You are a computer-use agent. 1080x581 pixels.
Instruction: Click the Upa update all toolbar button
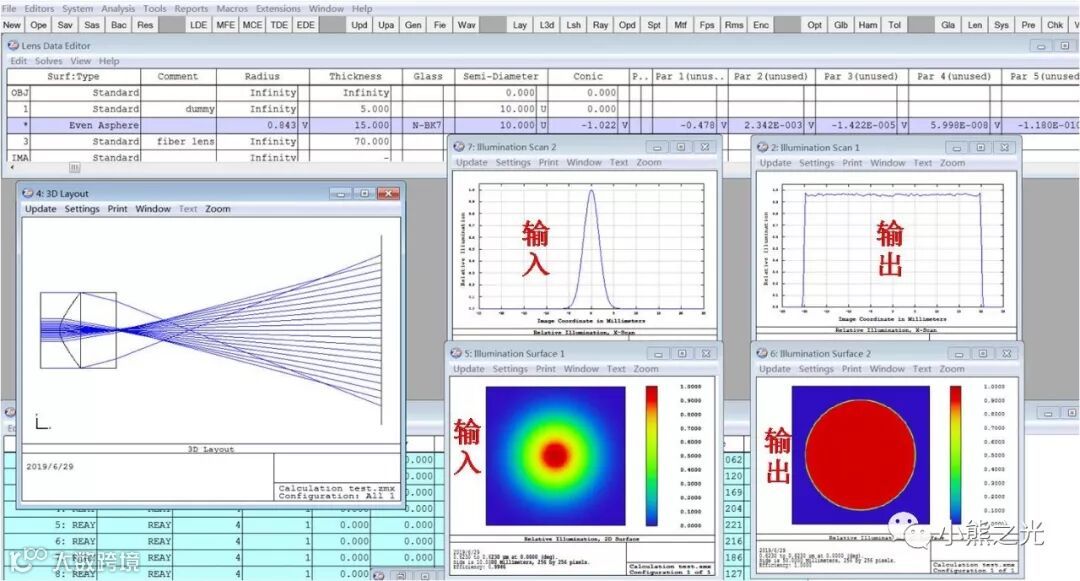click(x=386, y=25)
